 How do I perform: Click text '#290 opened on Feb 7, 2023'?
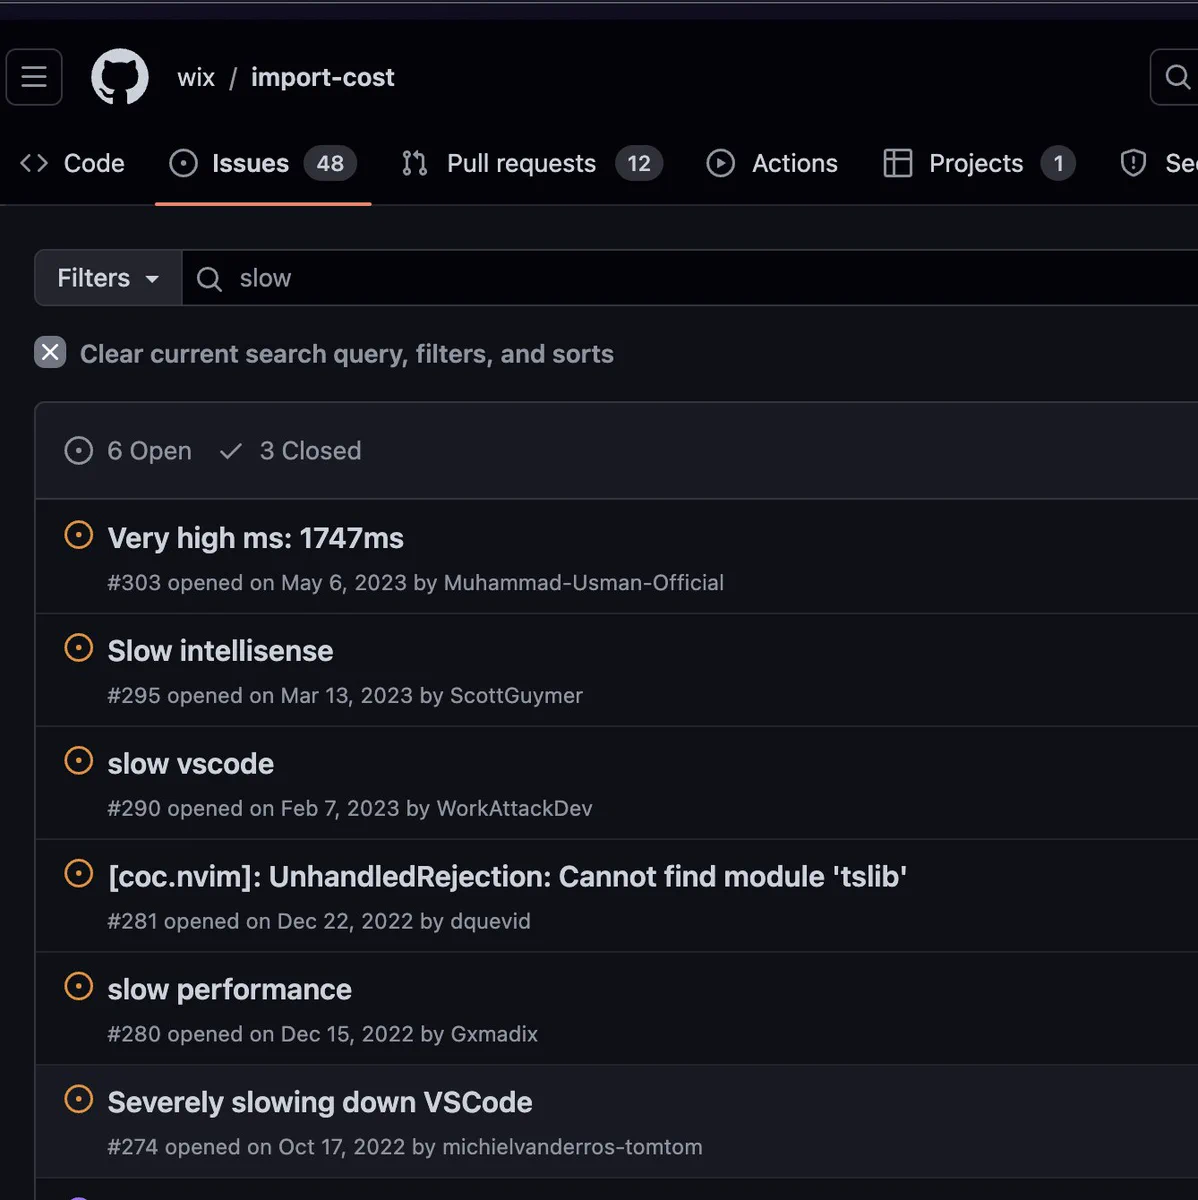pyautogui.click(x=253, y=809)
